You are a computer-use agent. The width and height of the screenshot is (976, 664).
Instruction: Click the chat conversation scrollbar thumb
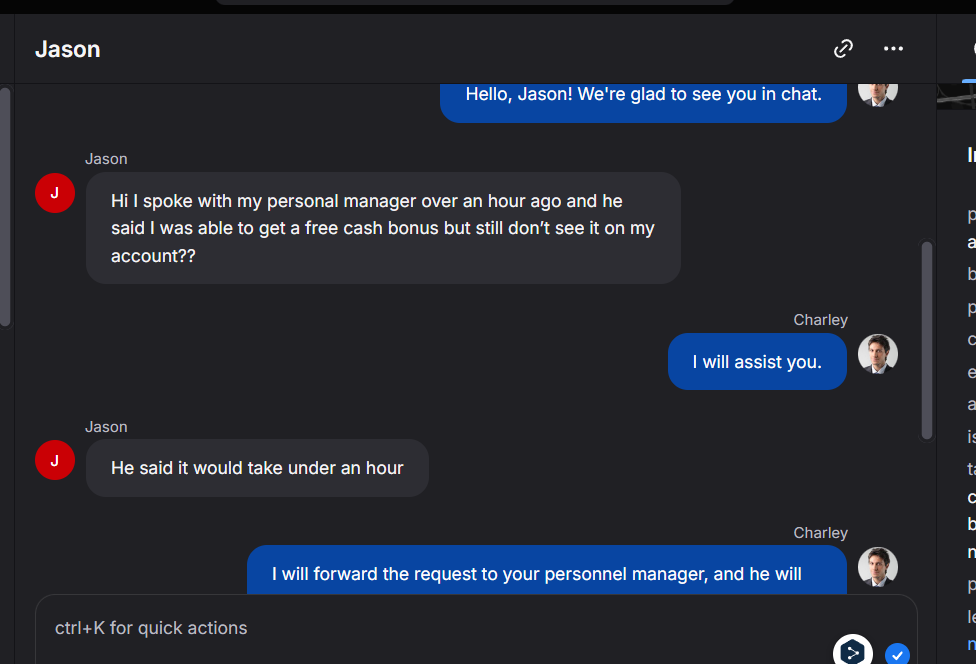(x=926, y=340)
